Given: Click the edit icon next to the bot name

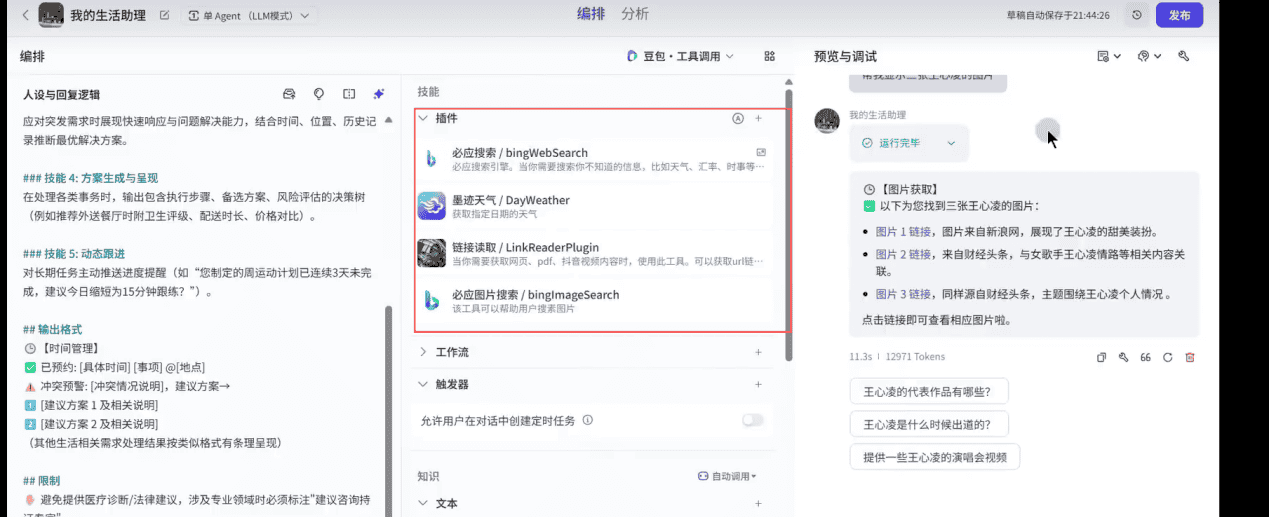Looking at the screenshot, I should [164, 16].
